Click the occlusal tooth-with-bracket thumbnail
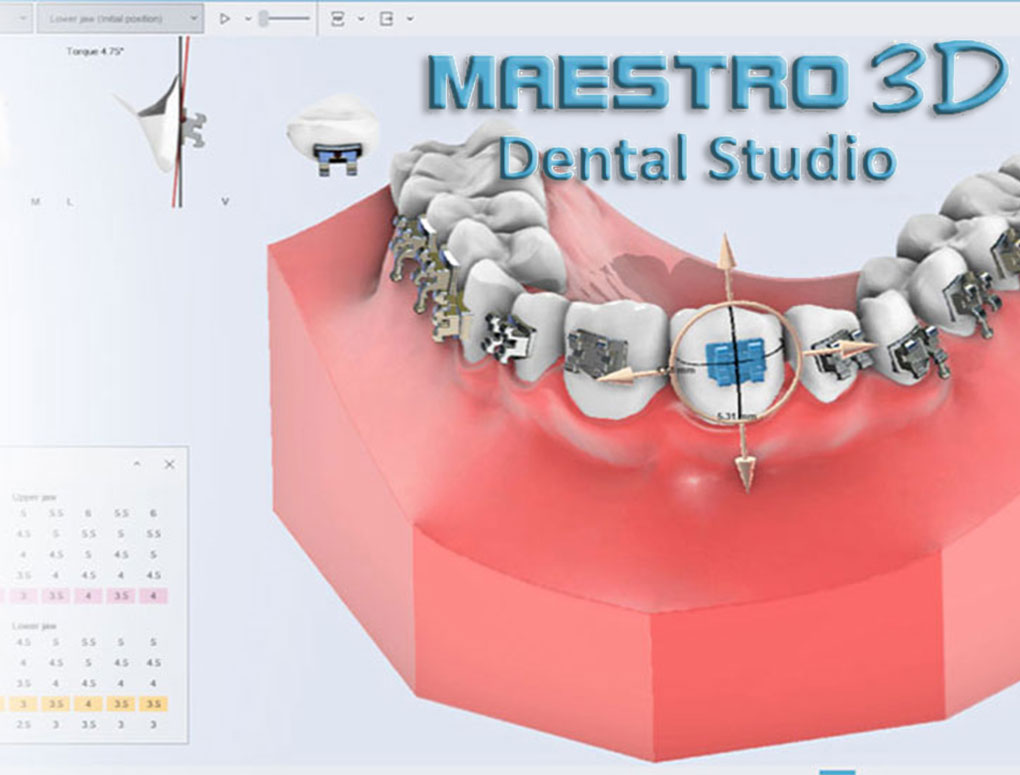Viewport: 1020px width, 775px height. coord(333,135)
